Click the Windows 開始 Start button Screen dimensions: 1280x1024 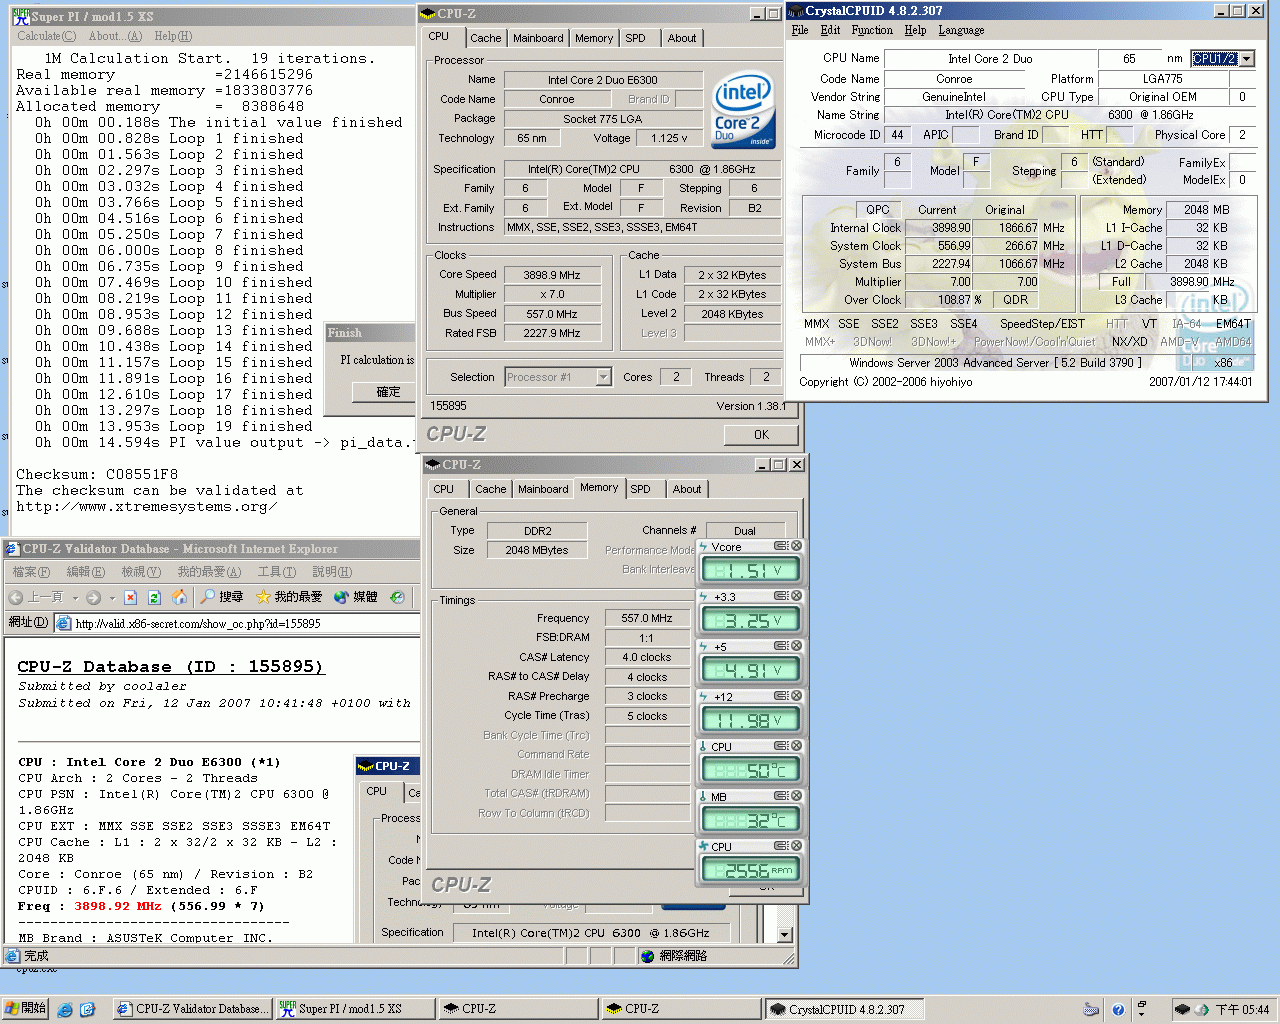click(x=26, y=1009)
